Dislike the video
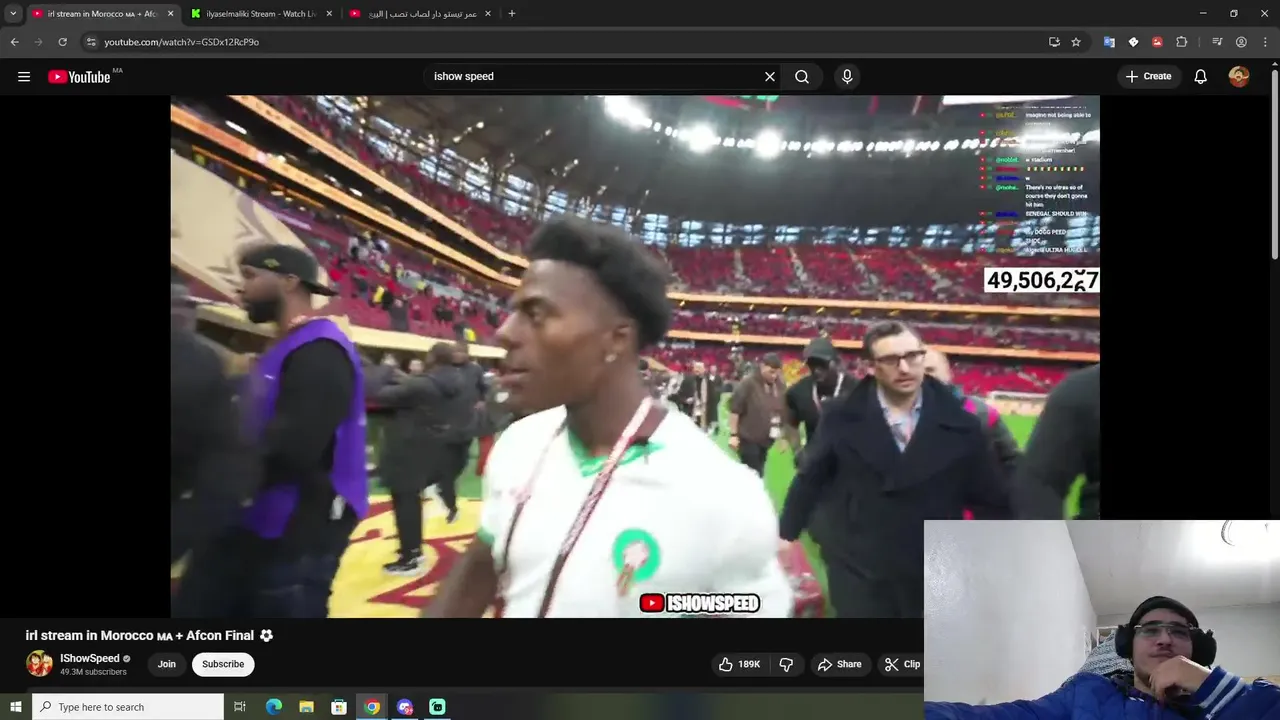The width and height of the screenshot is (1280, 720). 786,664
